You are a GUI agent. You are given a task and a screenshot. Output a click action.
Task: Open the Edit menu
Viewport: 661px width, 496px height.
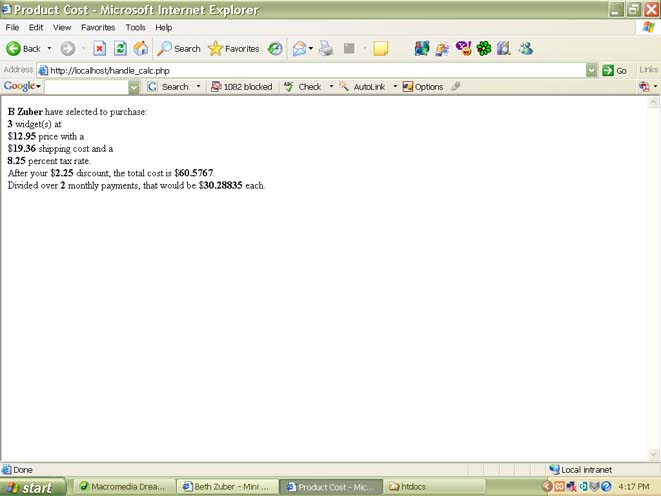(36, 27)
